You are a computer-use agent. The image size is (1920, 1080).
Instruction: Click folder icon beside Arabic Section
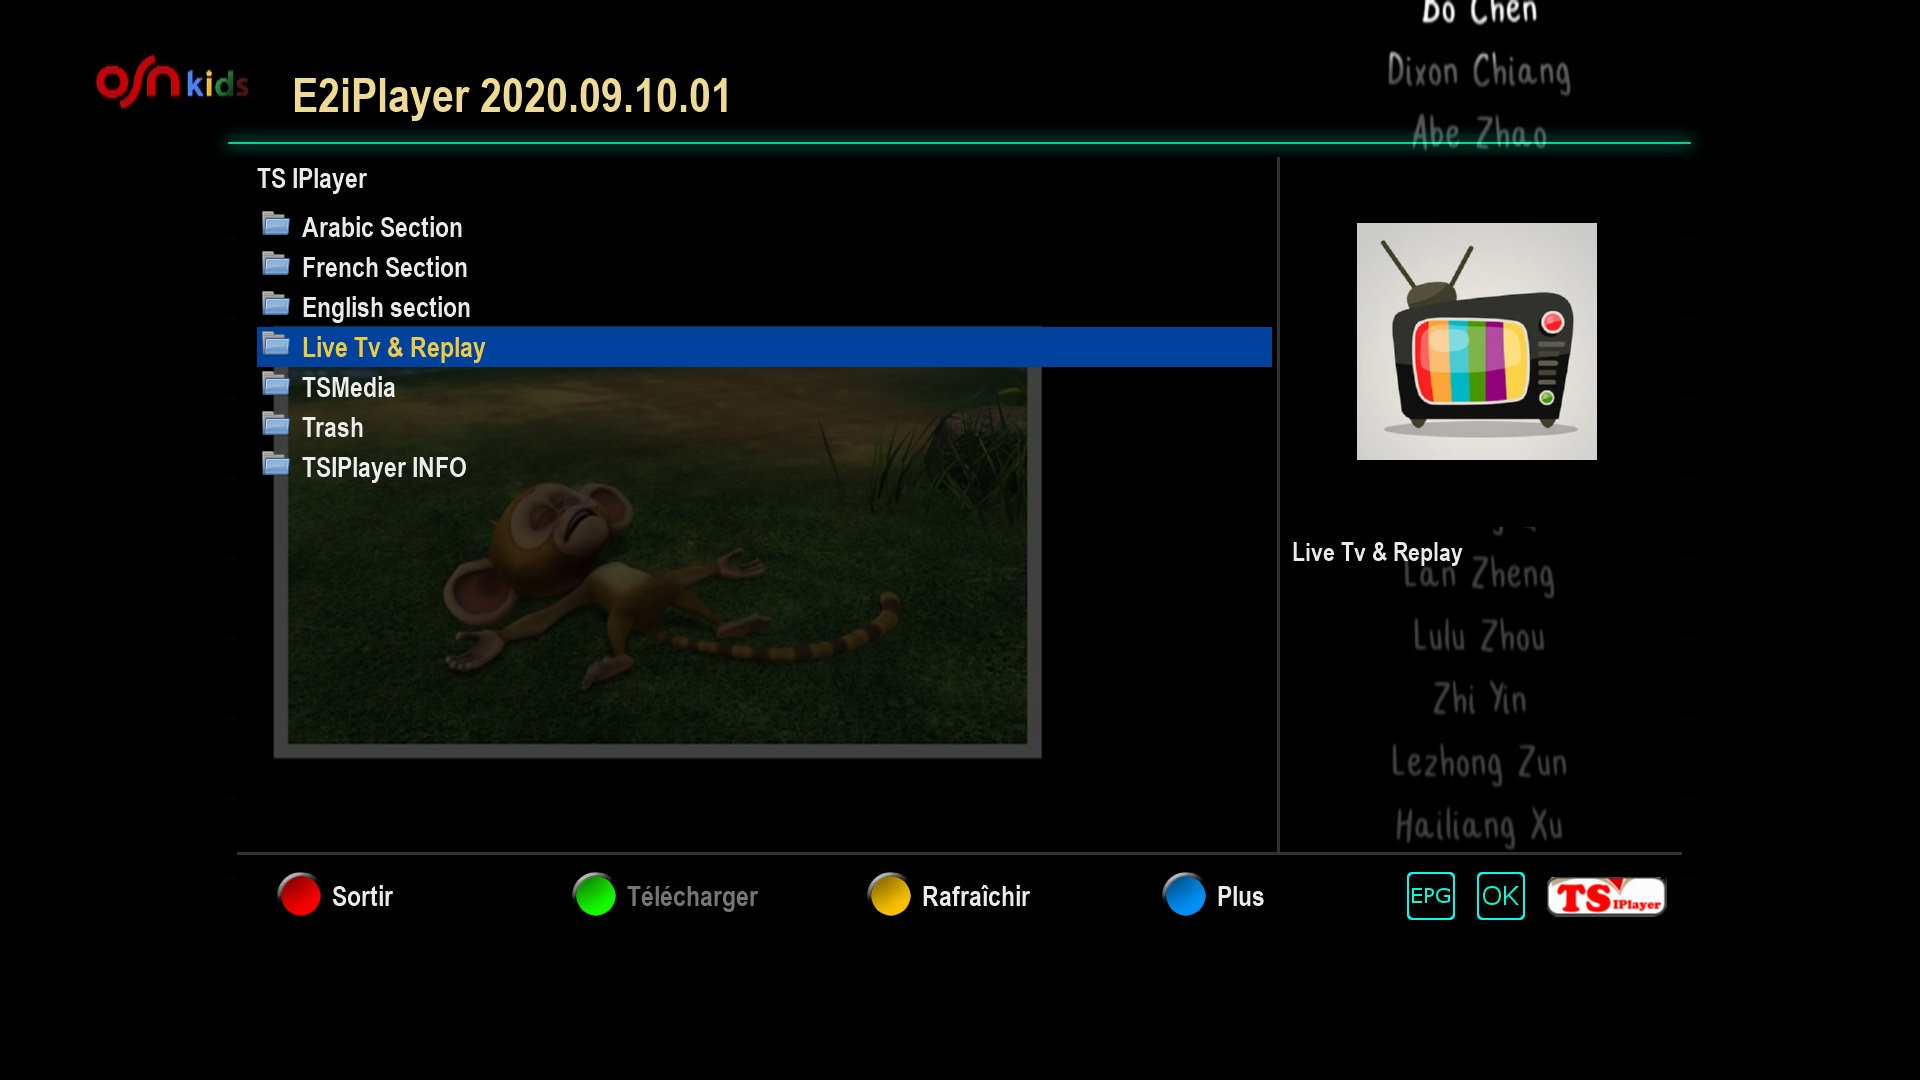click(276, 224)
